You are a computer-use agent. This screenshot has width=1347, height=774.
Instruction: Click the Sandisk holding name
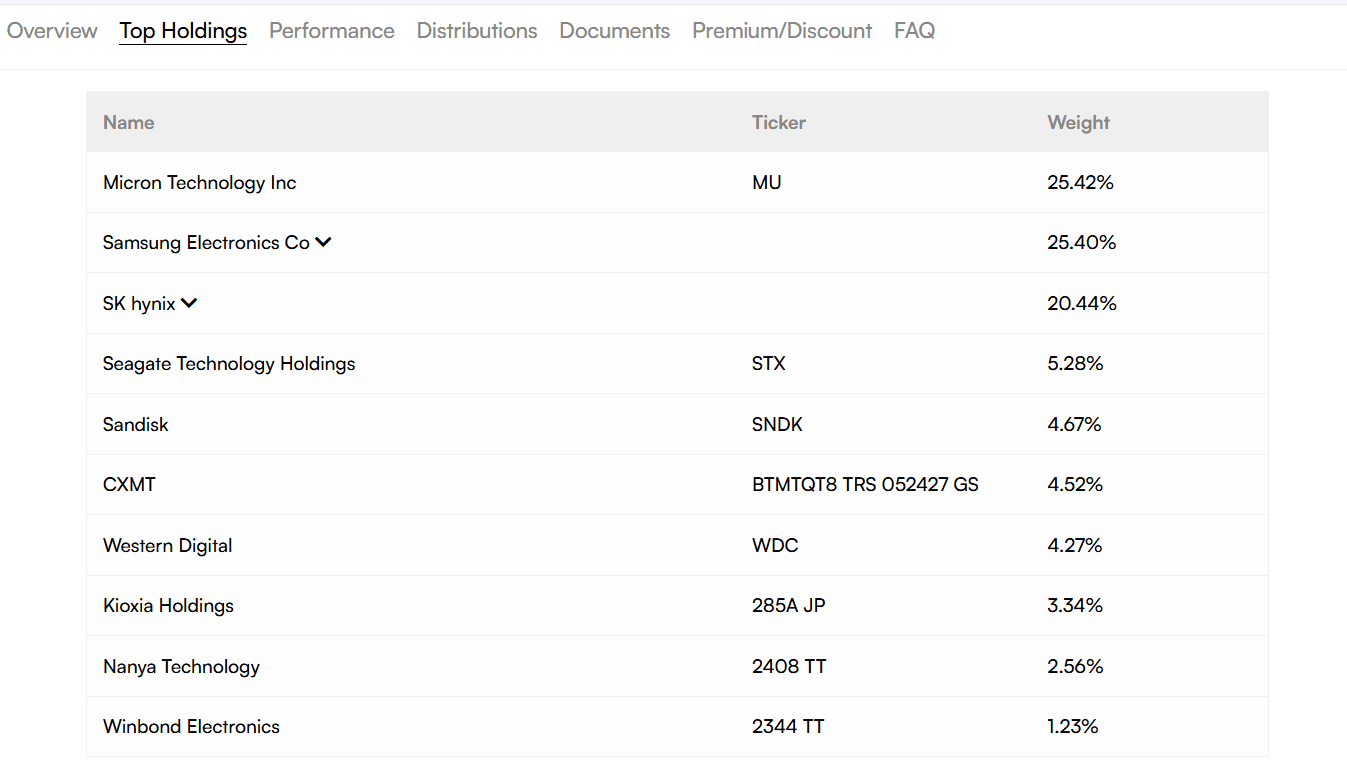click(x=136, y=424)
